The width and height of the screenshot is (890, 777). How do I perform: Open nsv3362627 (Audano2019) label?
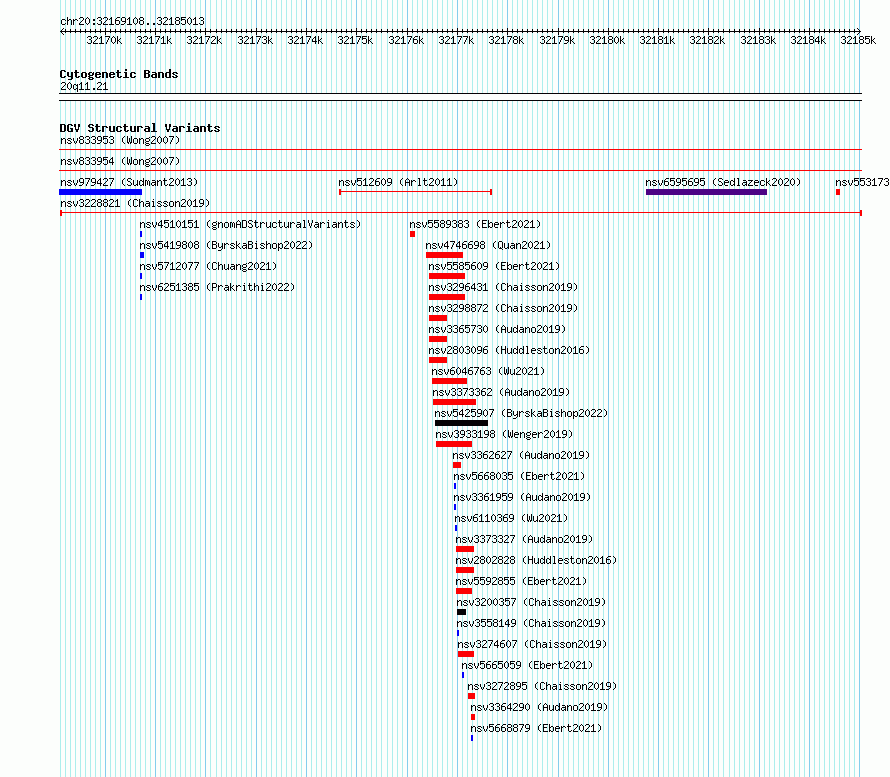(x=521, y=455)
